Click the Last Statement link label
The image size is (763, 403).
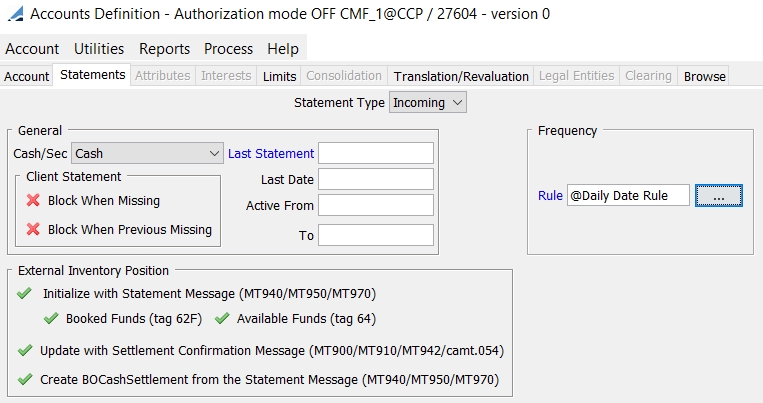tap(271, 153)
